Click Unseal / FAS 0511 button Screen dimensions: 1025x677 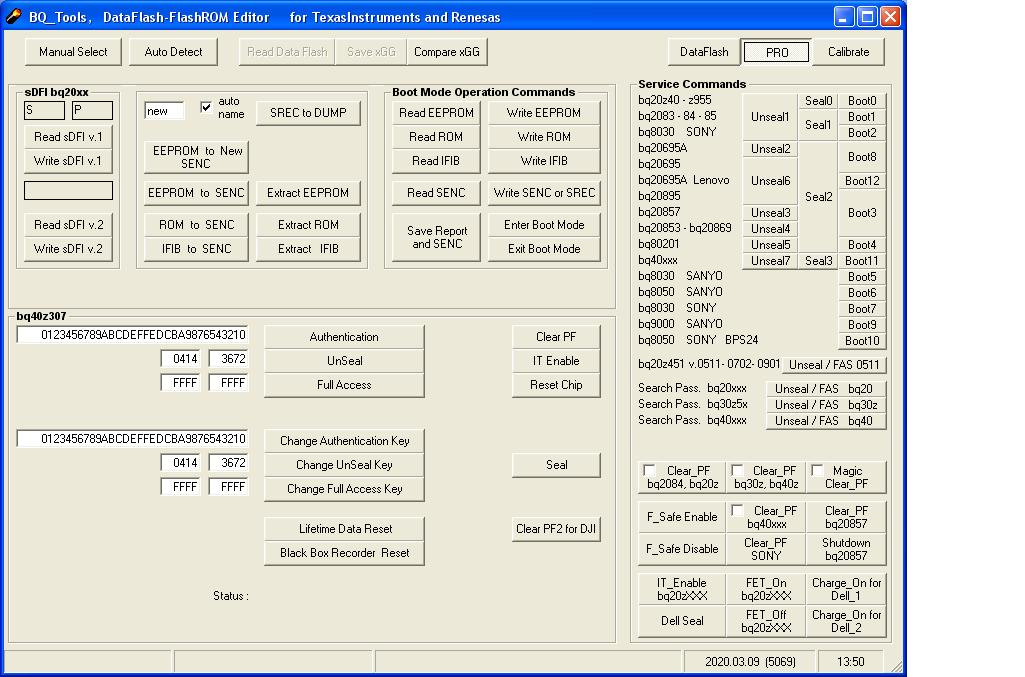[833, 365]
